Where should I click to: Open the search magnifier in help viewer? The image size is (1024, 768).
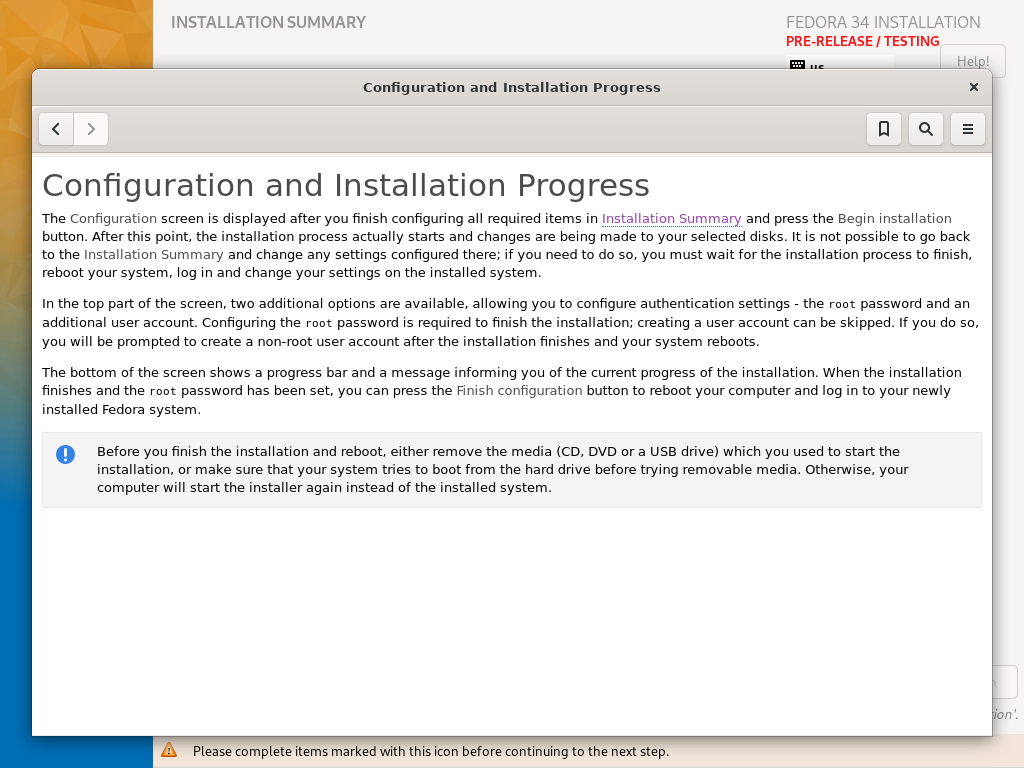(x=925, y=129)
